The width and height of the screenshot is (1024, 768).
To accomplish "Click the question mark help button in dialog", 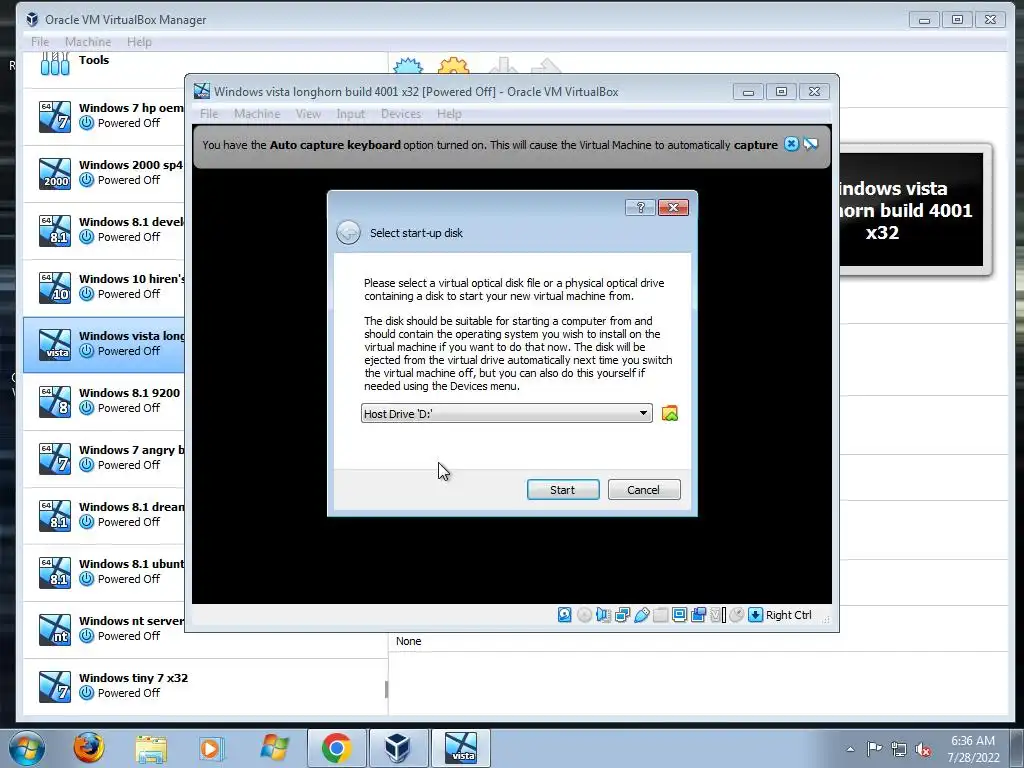I will pos(640,208).
